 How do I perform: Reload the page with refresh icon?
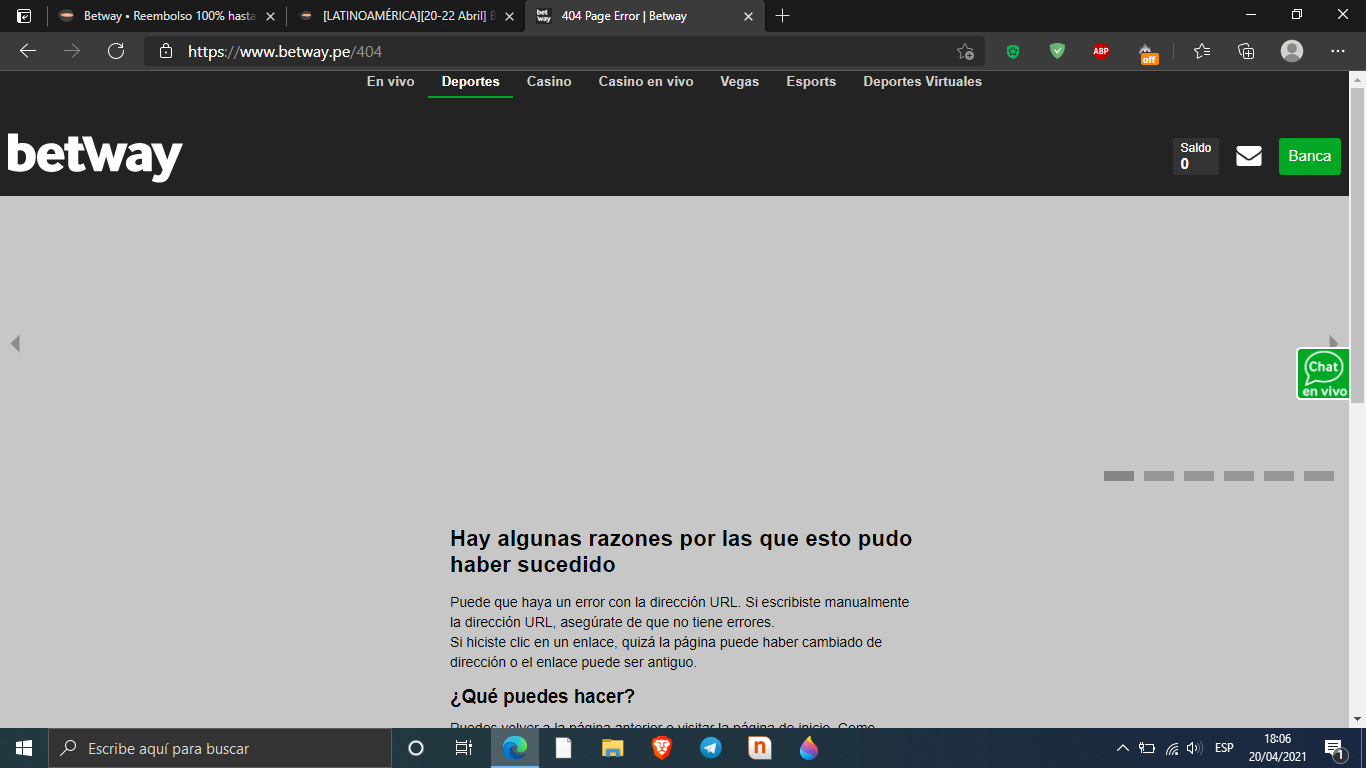click(116, 51)
